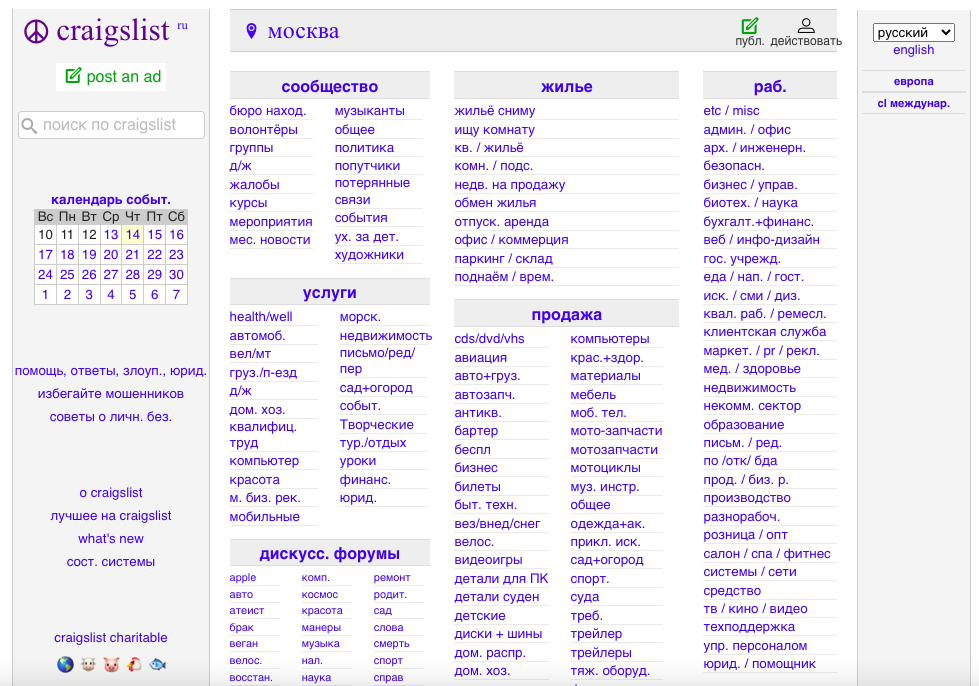The width and height of the screenshot is (979, 686).
Task: Open the раб. category header
Action: tap(770, 86)
